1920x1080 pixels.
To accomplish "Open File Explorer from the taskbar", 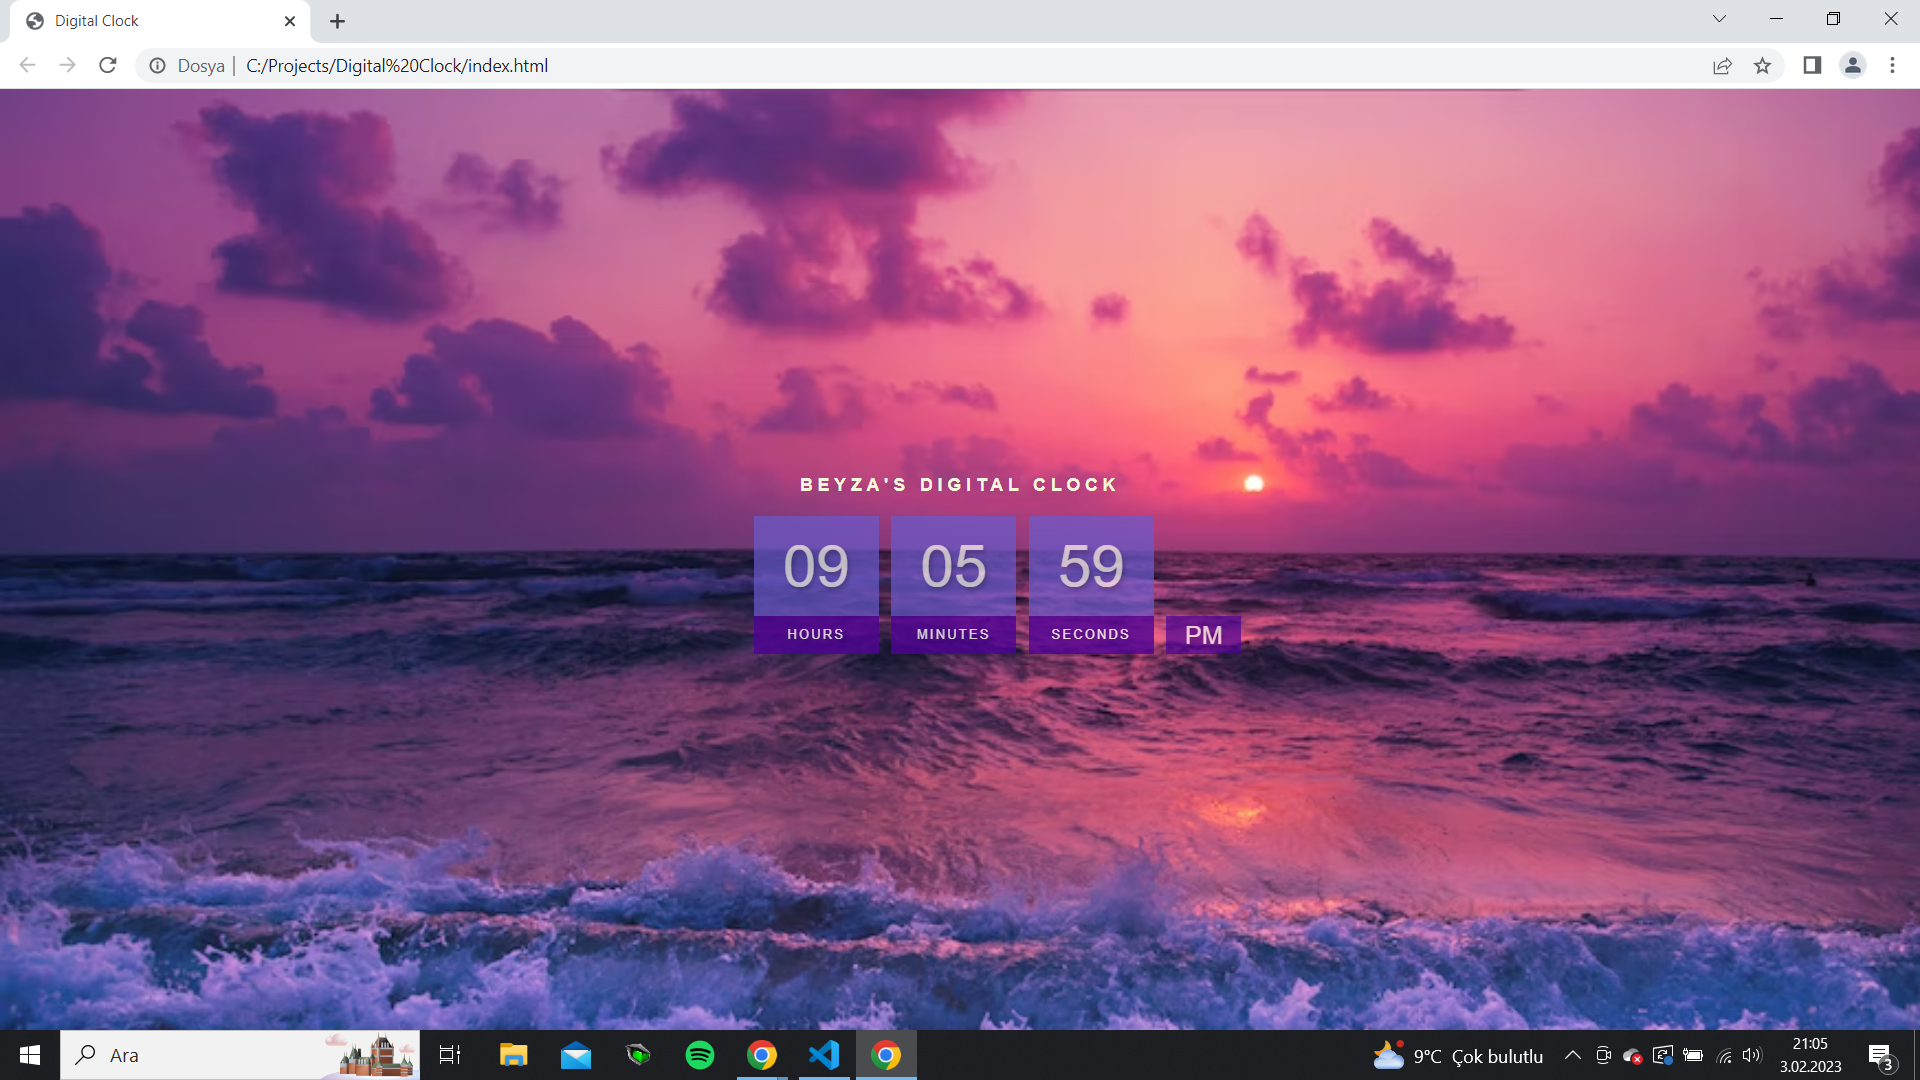I will [x=513, y=1055].
